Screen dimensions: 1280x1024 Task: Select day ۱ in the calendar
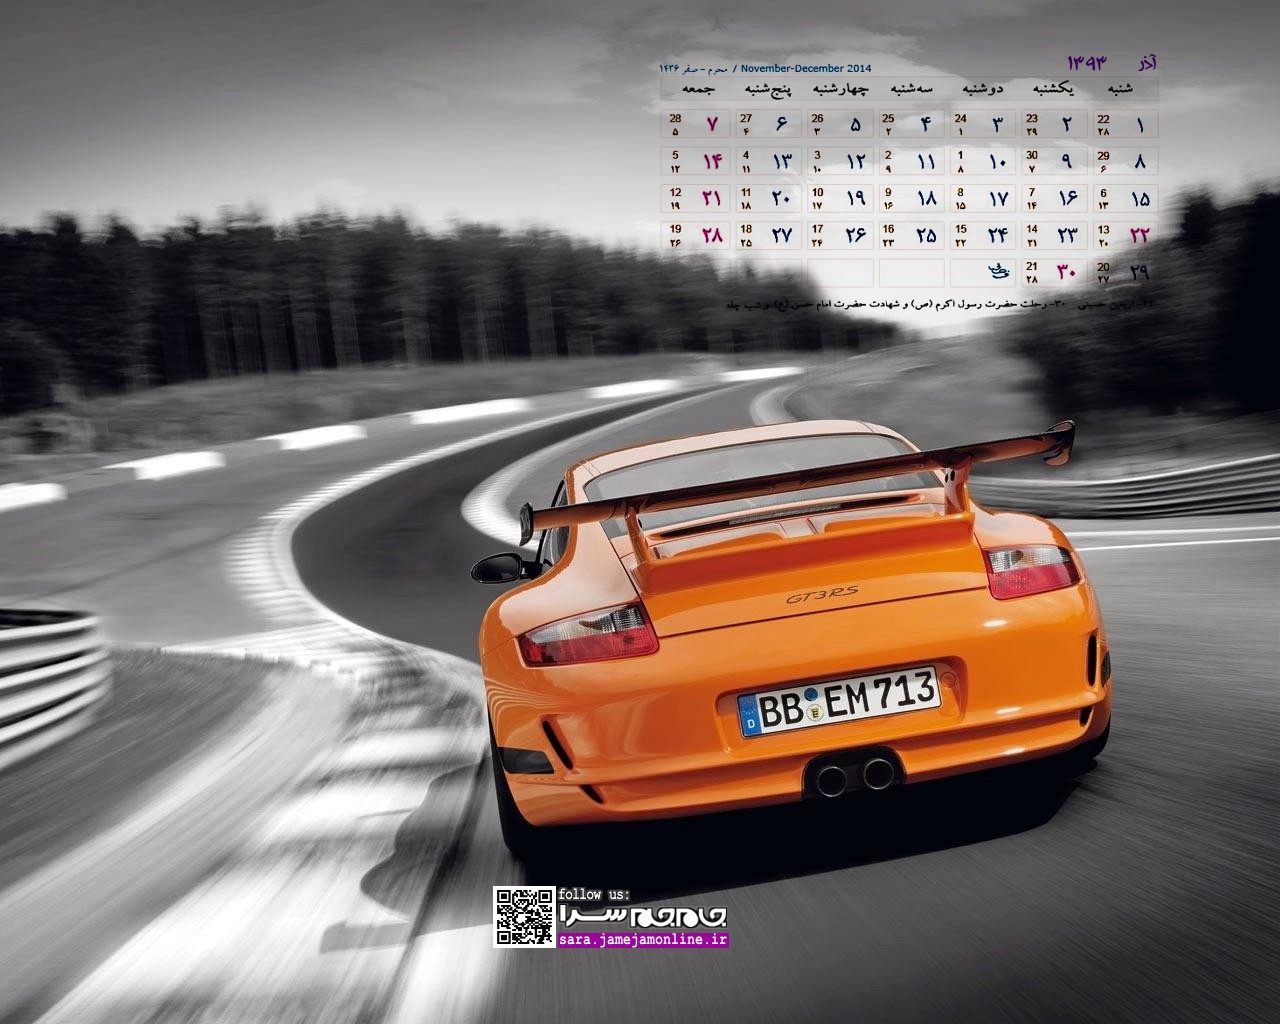(x=1139, y=125)
